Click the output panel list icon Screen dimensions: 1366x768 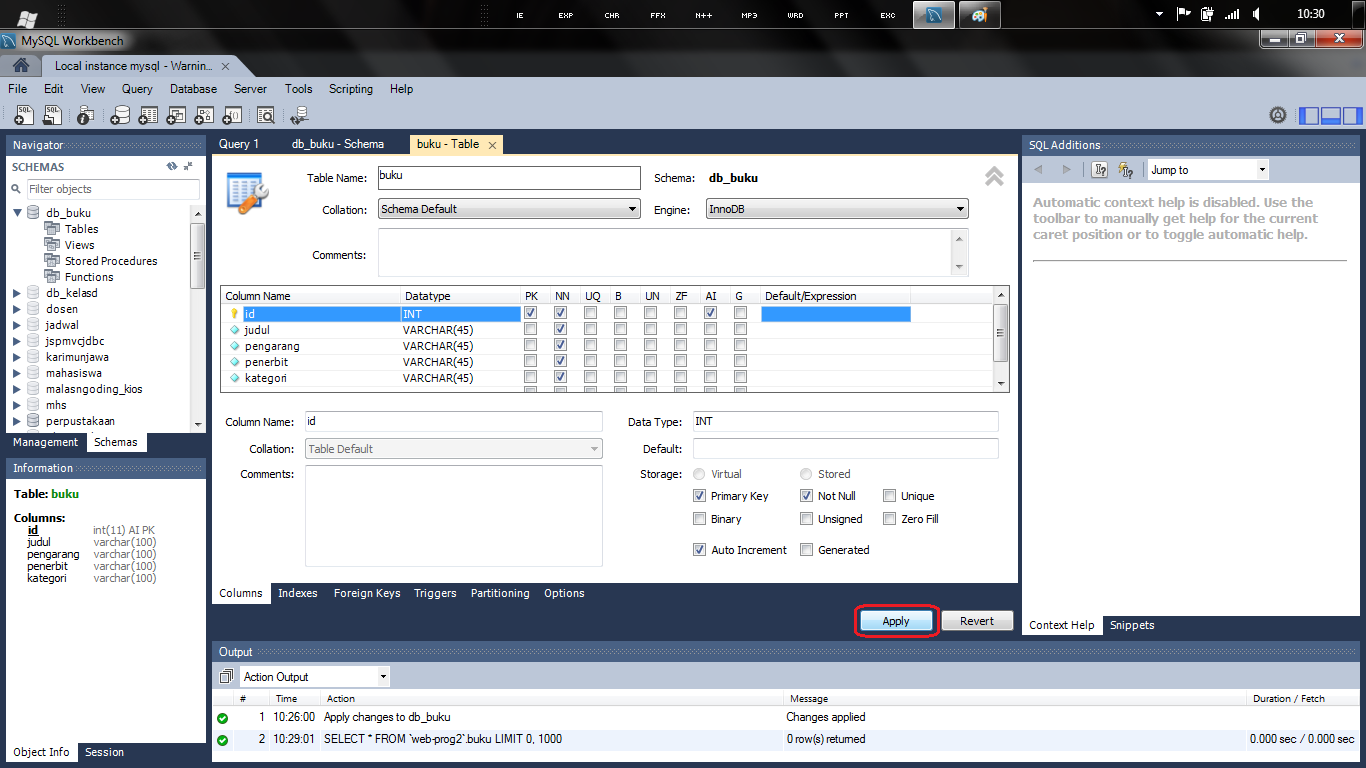tap(226, 677)
